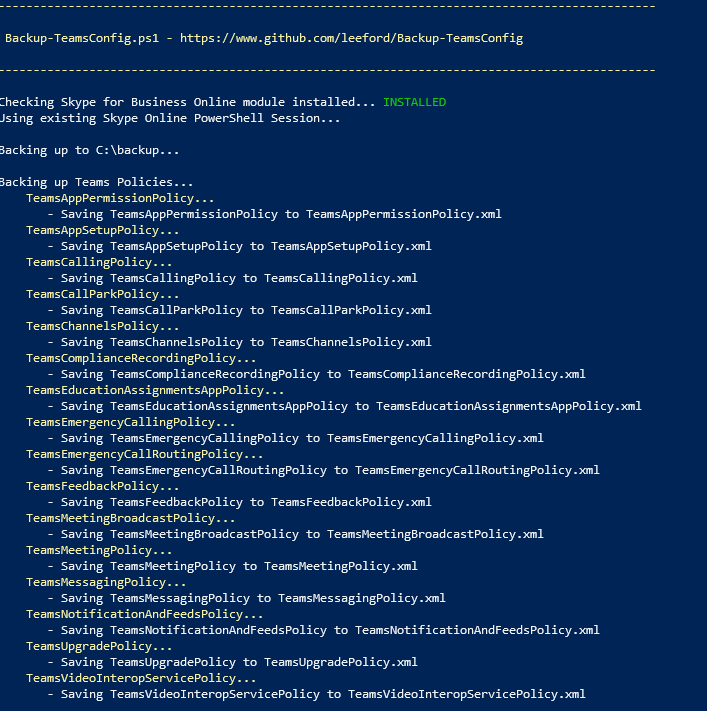Click the yellow TeamsEmergencyCallRoutingPolicy... heading

[x=144, y=454]
